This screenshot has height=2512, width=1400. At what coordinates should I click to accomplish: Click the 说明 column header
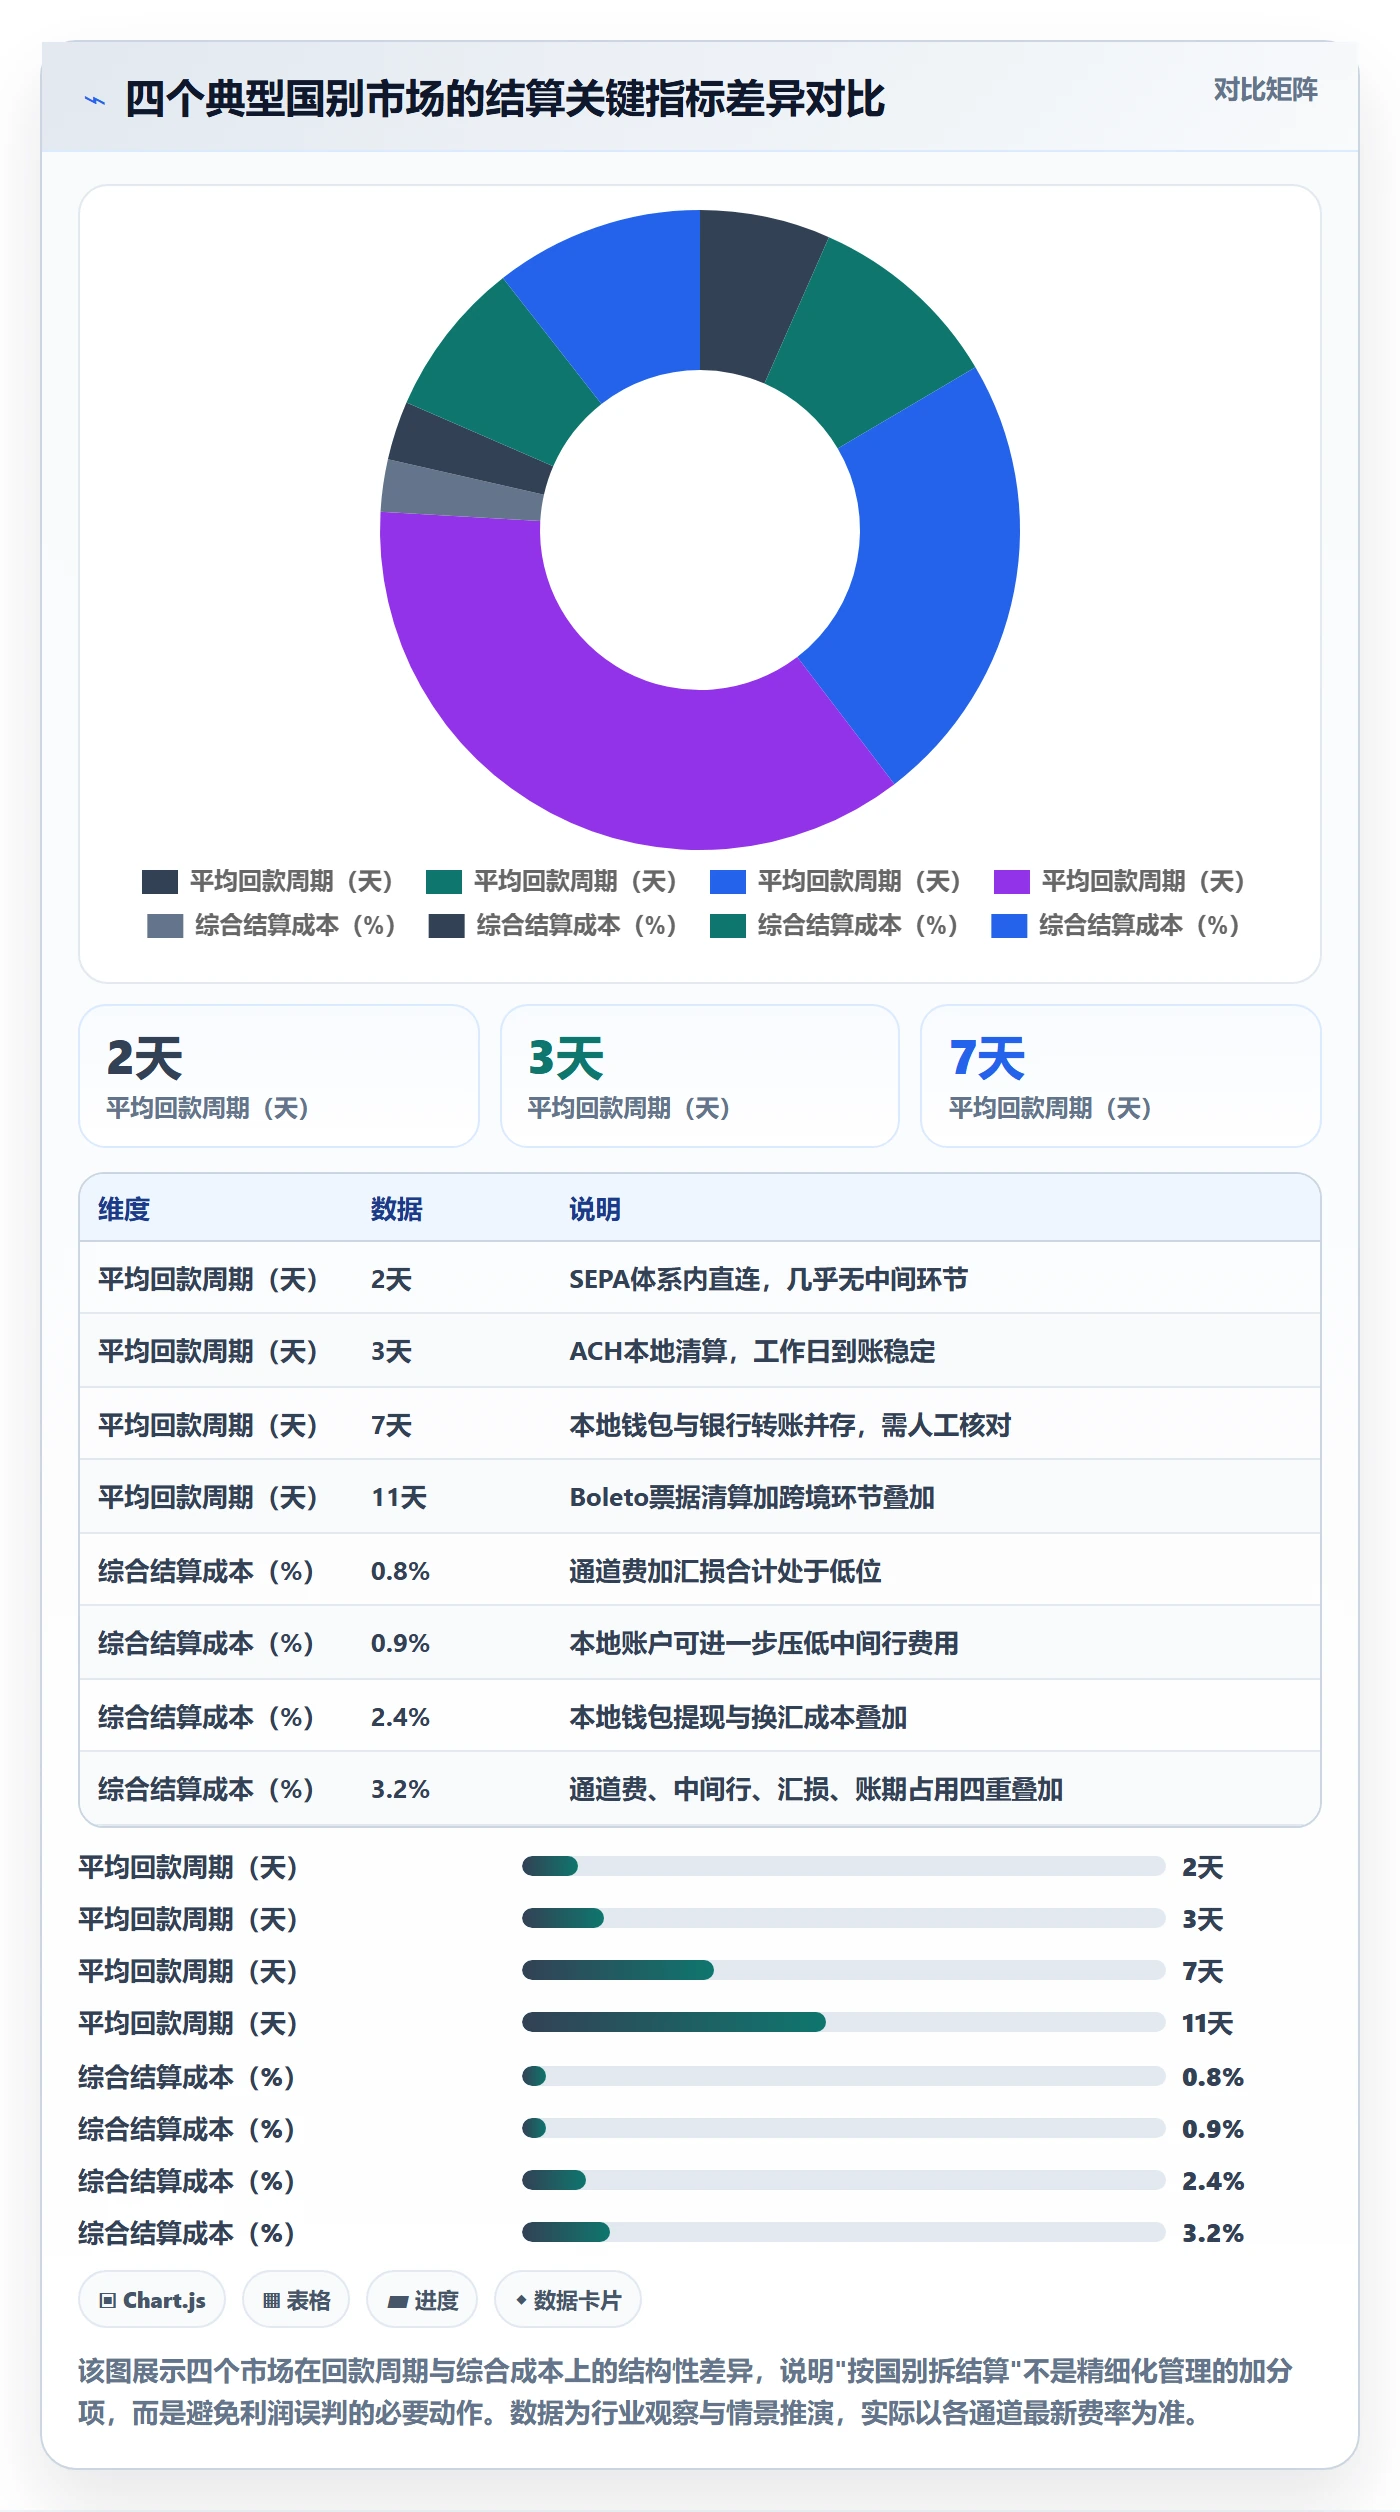click(595, 1209)
